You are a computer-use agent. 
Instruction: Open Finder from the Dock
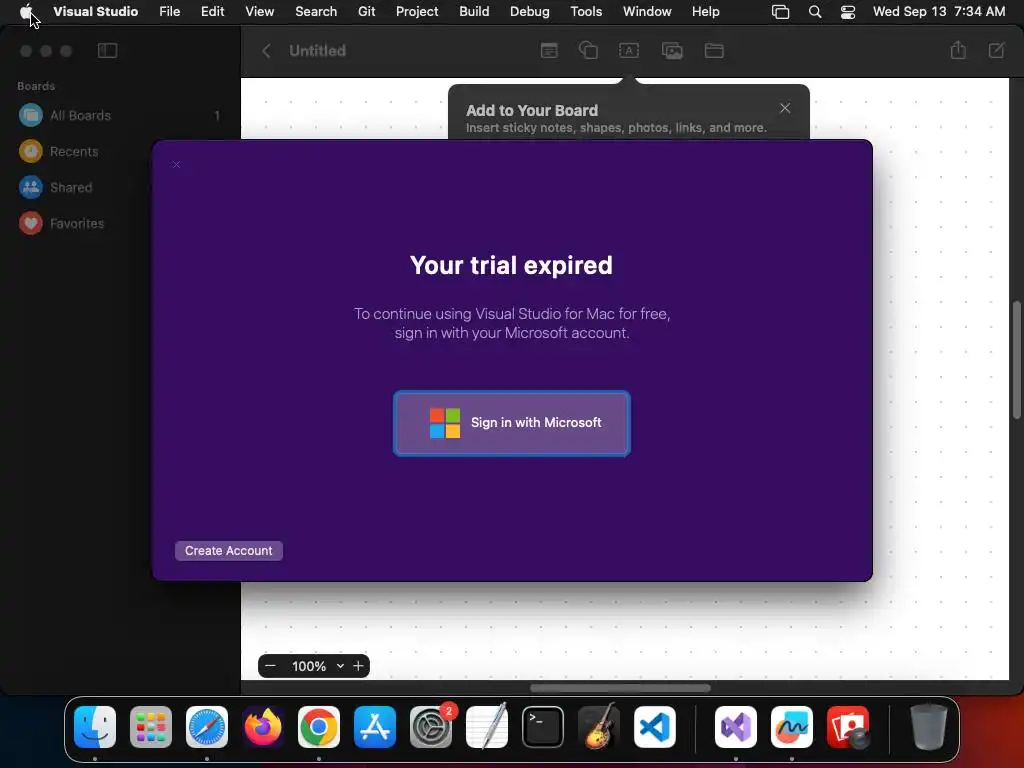point(95,727)
